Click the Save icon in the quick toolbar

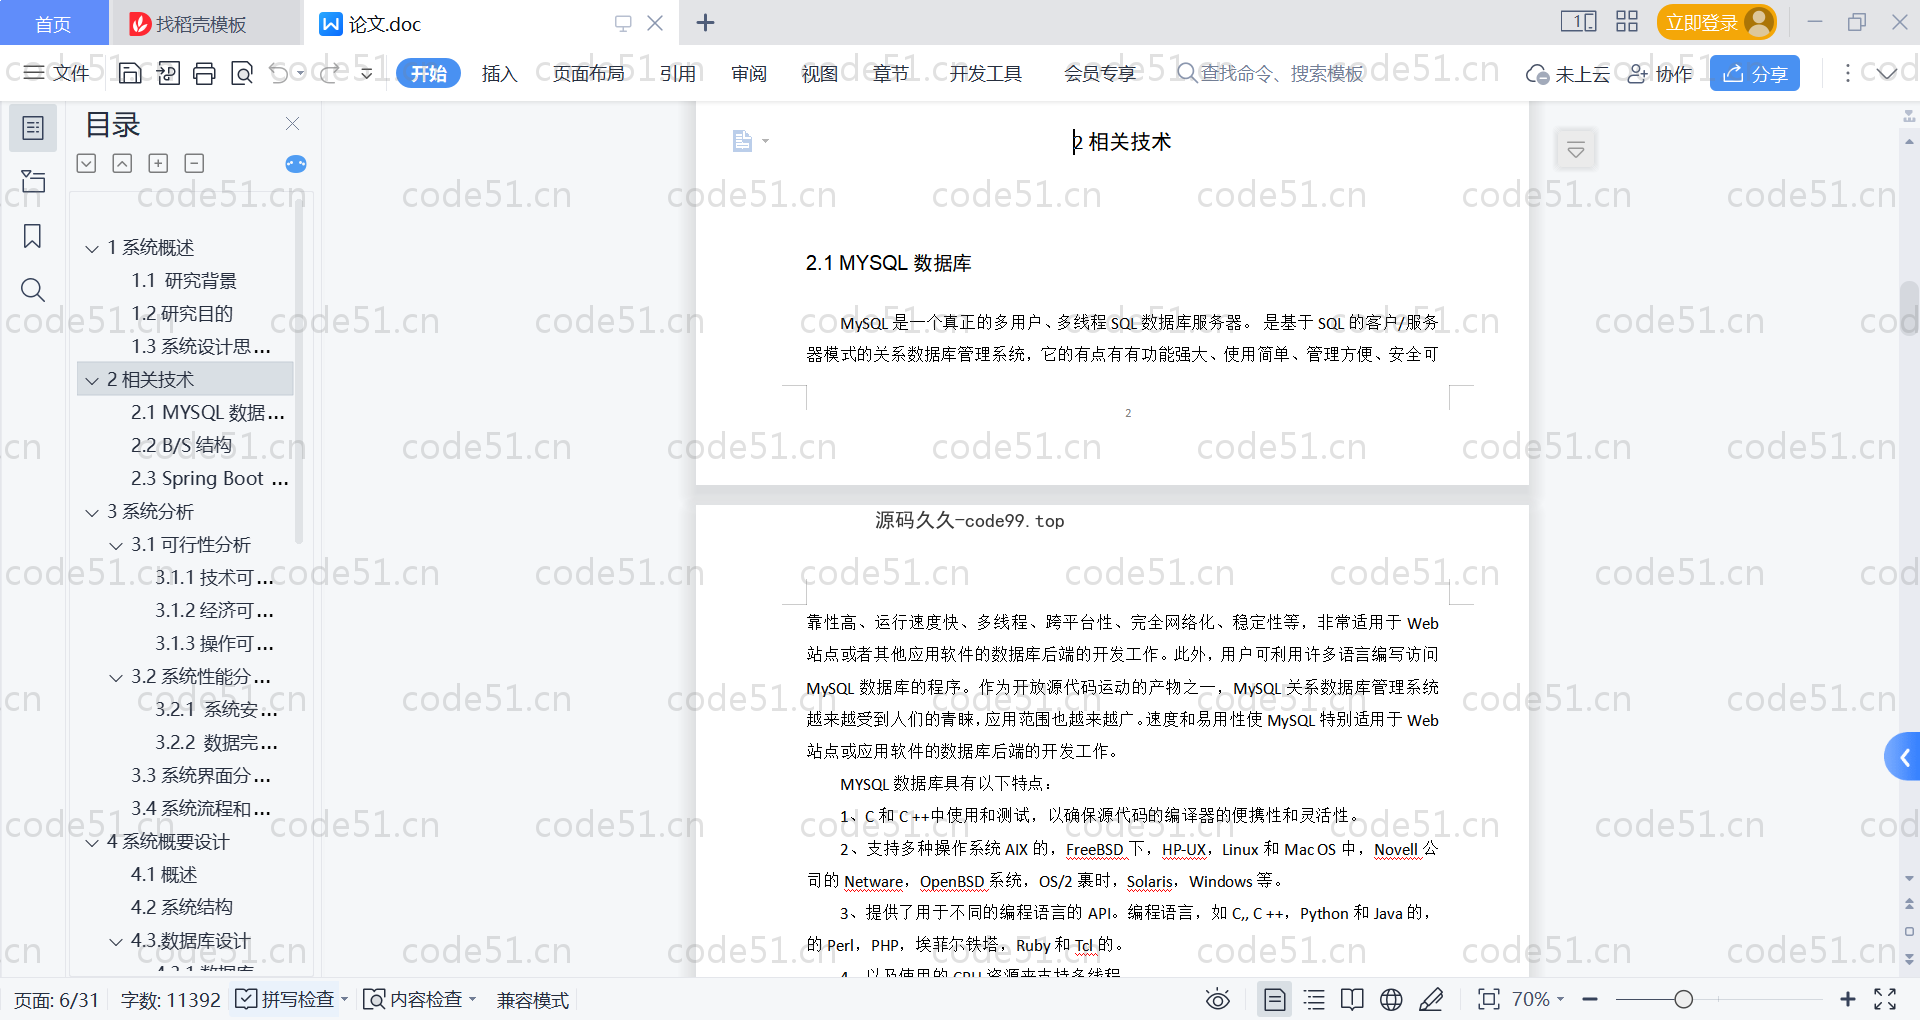click(x=130, y=73)
